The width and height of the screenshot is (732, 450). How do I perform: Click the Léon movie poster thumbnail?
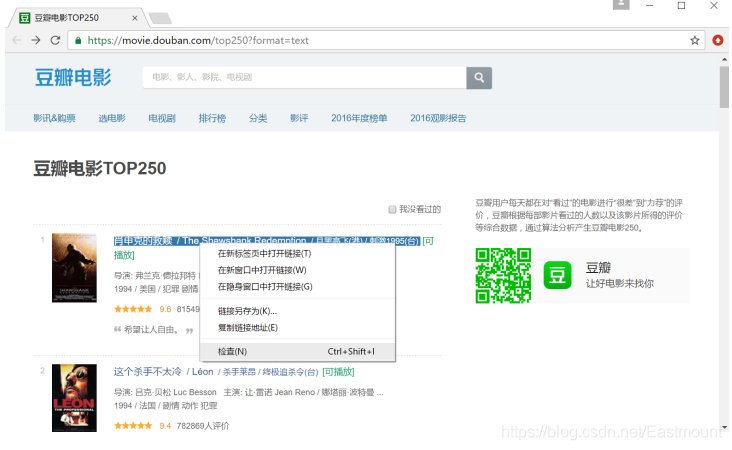74,398
